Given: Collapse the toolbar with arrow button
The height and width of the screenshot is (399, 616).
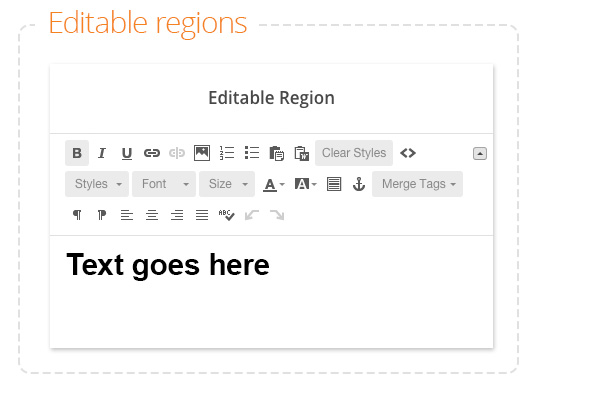Looking at the screenshot, I should pos(480,154).
